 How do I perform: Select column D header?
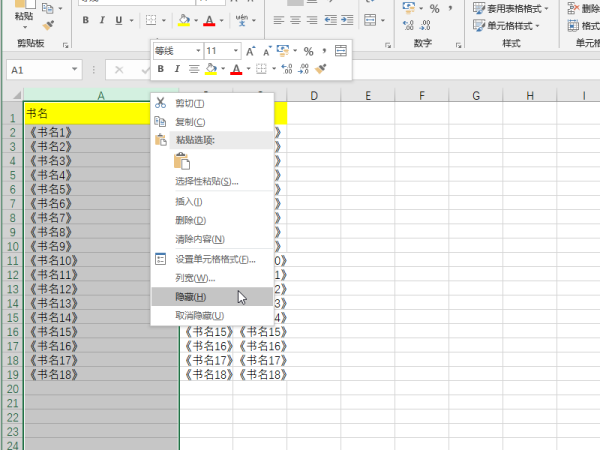(x=313, y=95)
